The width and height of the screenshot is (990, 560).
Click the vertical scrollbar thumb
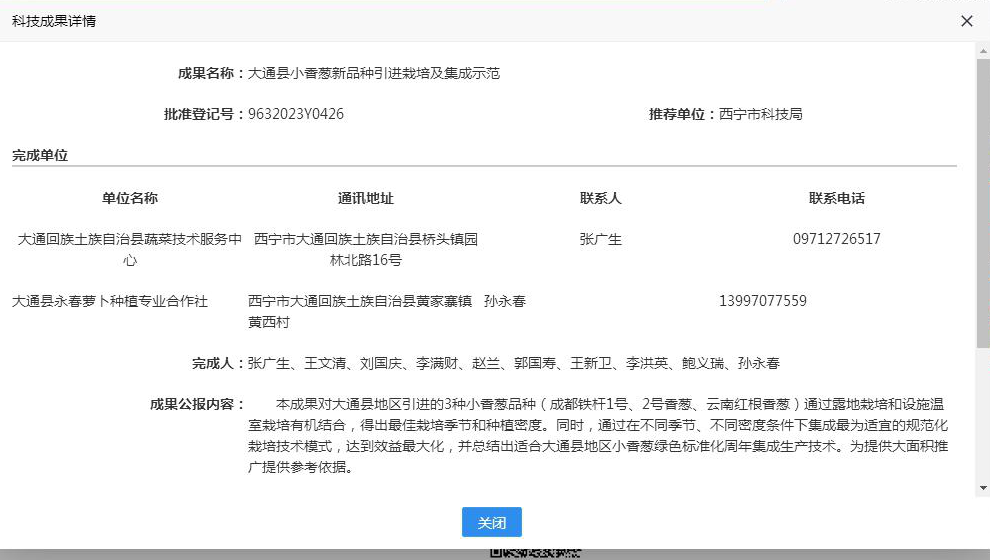coord(983,200)
